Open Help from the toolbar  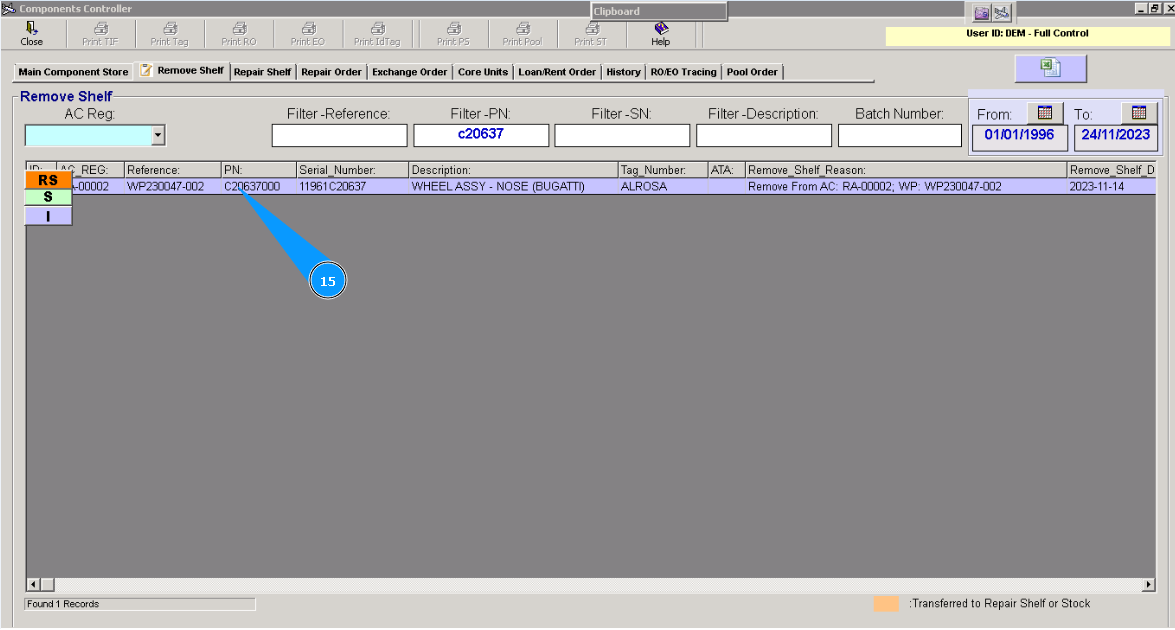point(660,34)
